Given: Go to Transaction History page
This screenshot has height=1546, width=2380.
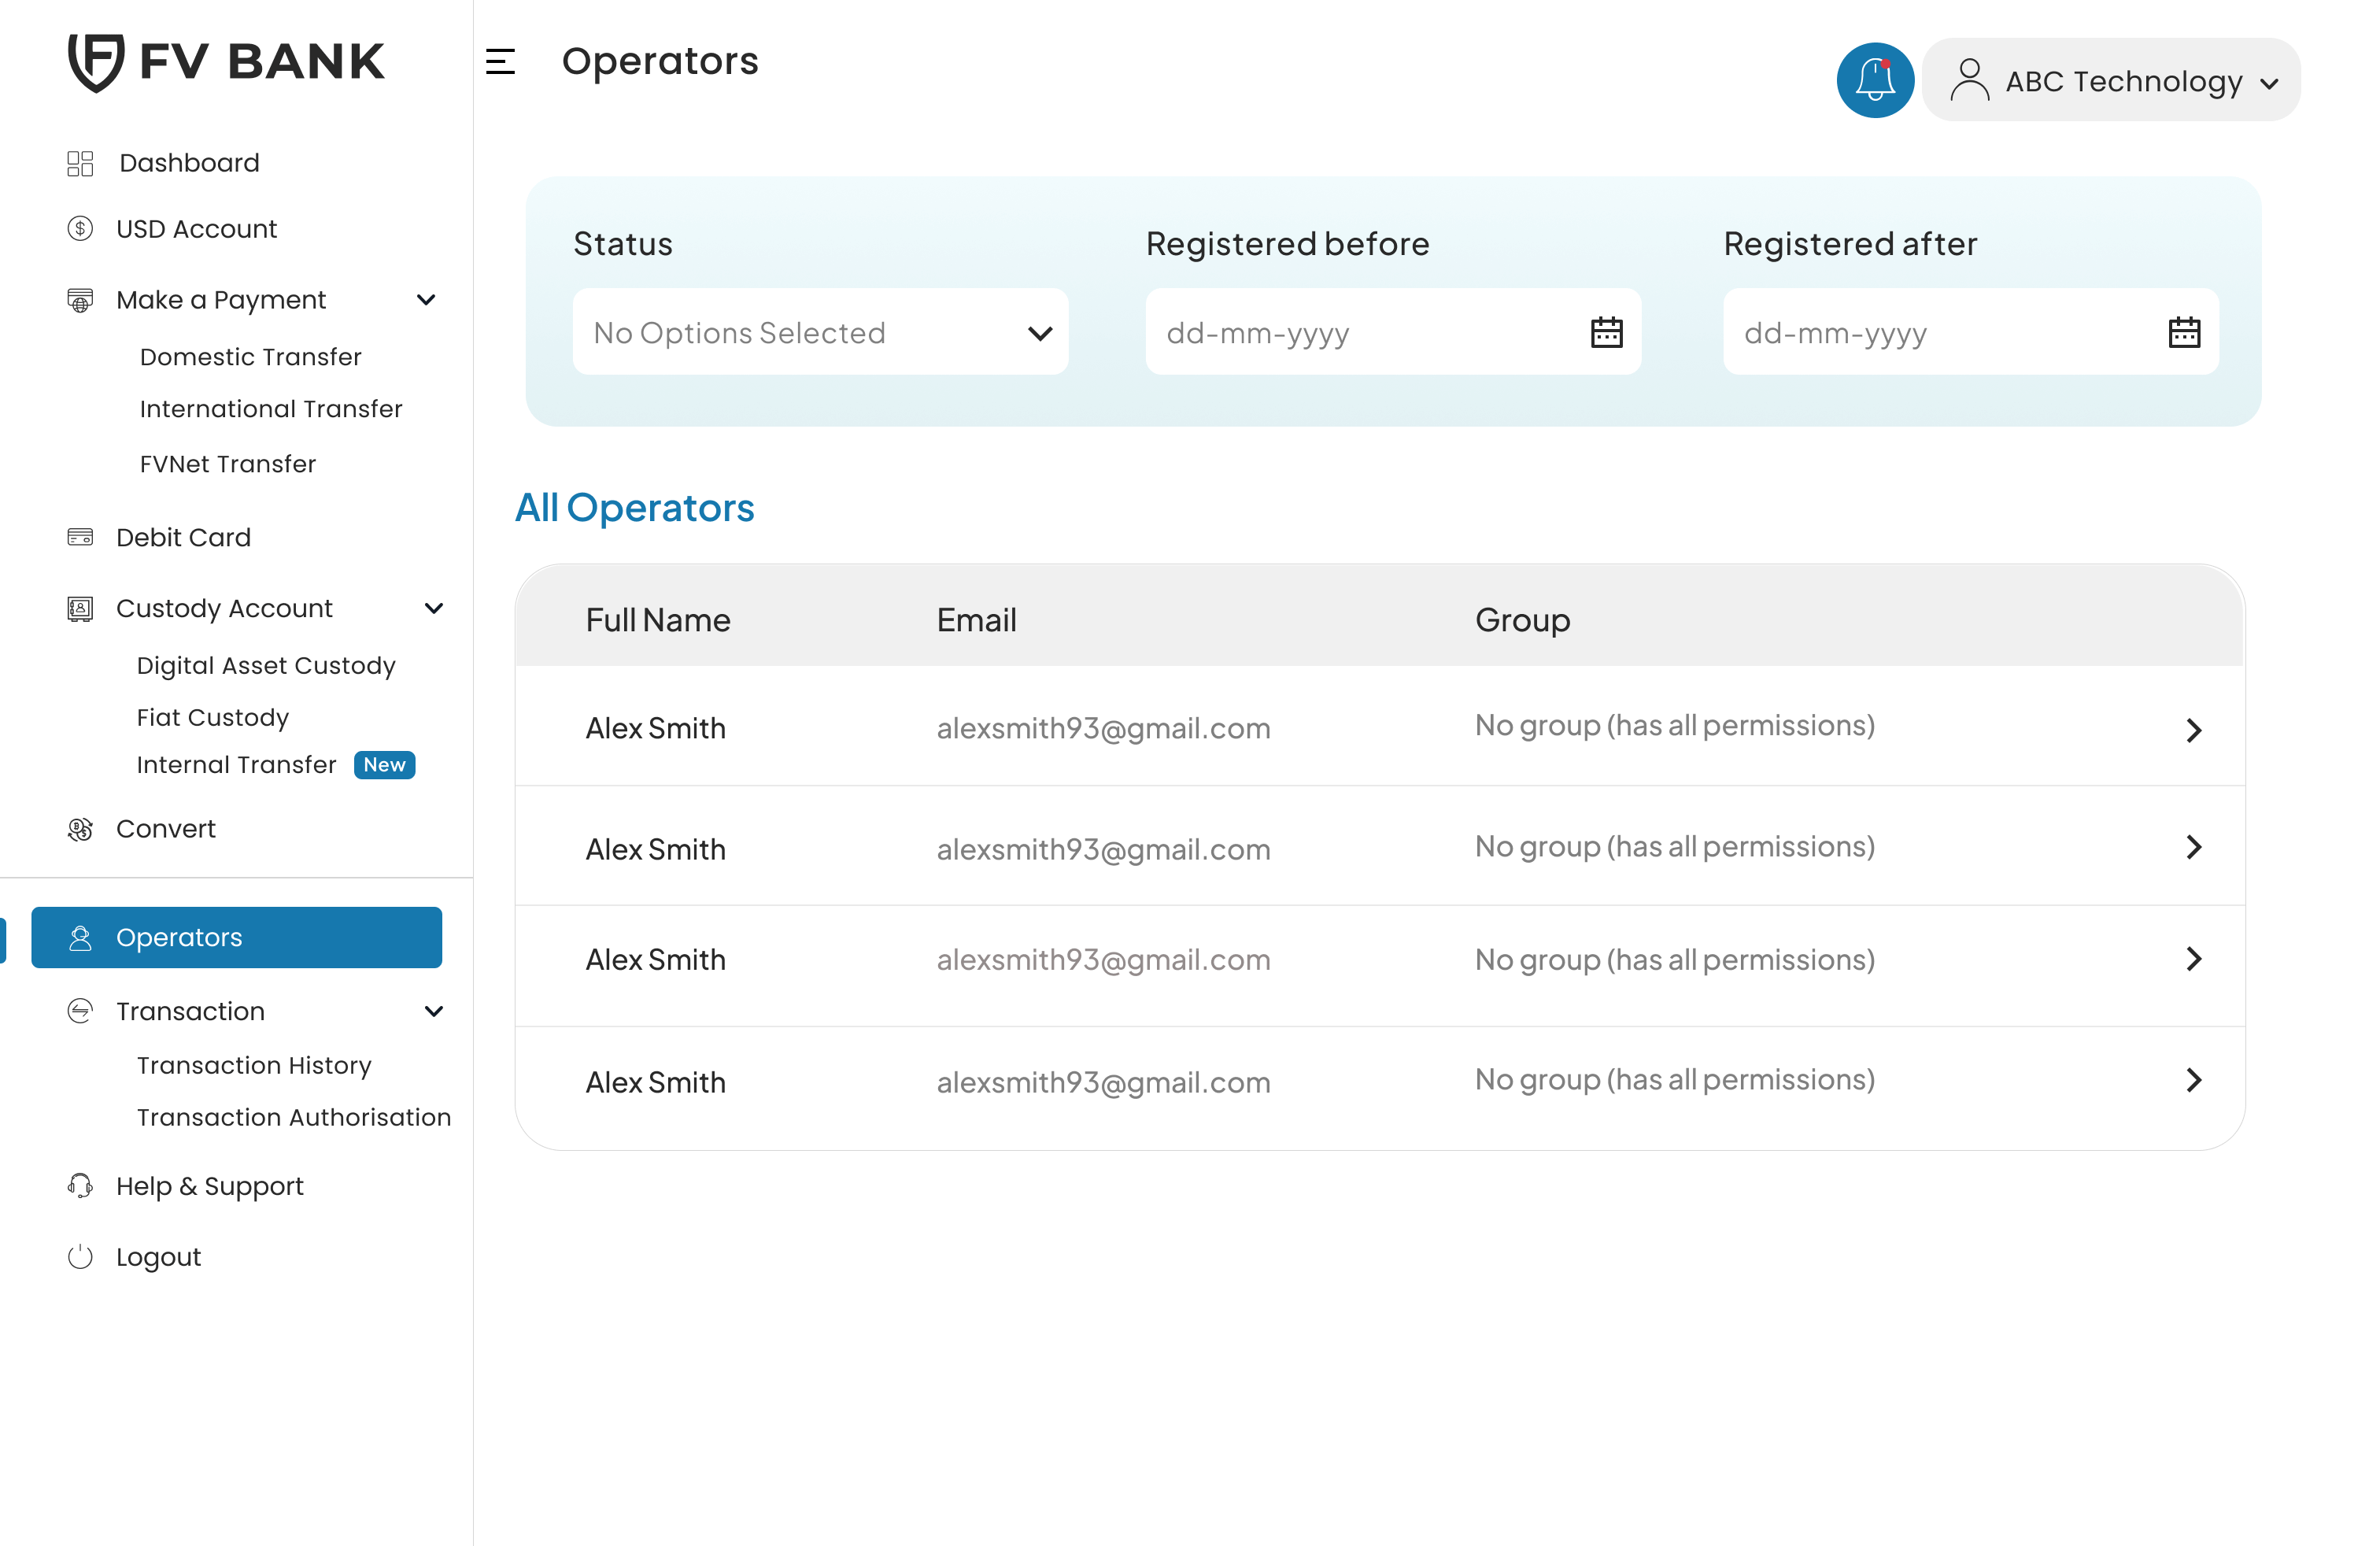Looking at the screenshot, I should [x=254, y=1065].
